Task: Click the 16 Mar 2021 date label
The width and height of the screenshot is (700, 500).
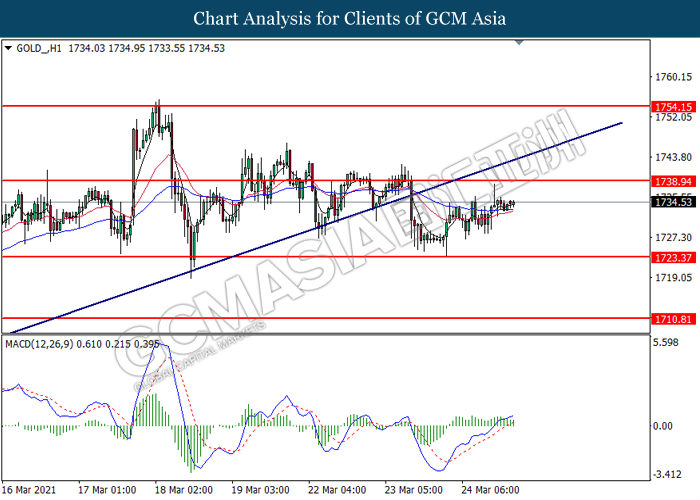Action: tap(29, 490)
